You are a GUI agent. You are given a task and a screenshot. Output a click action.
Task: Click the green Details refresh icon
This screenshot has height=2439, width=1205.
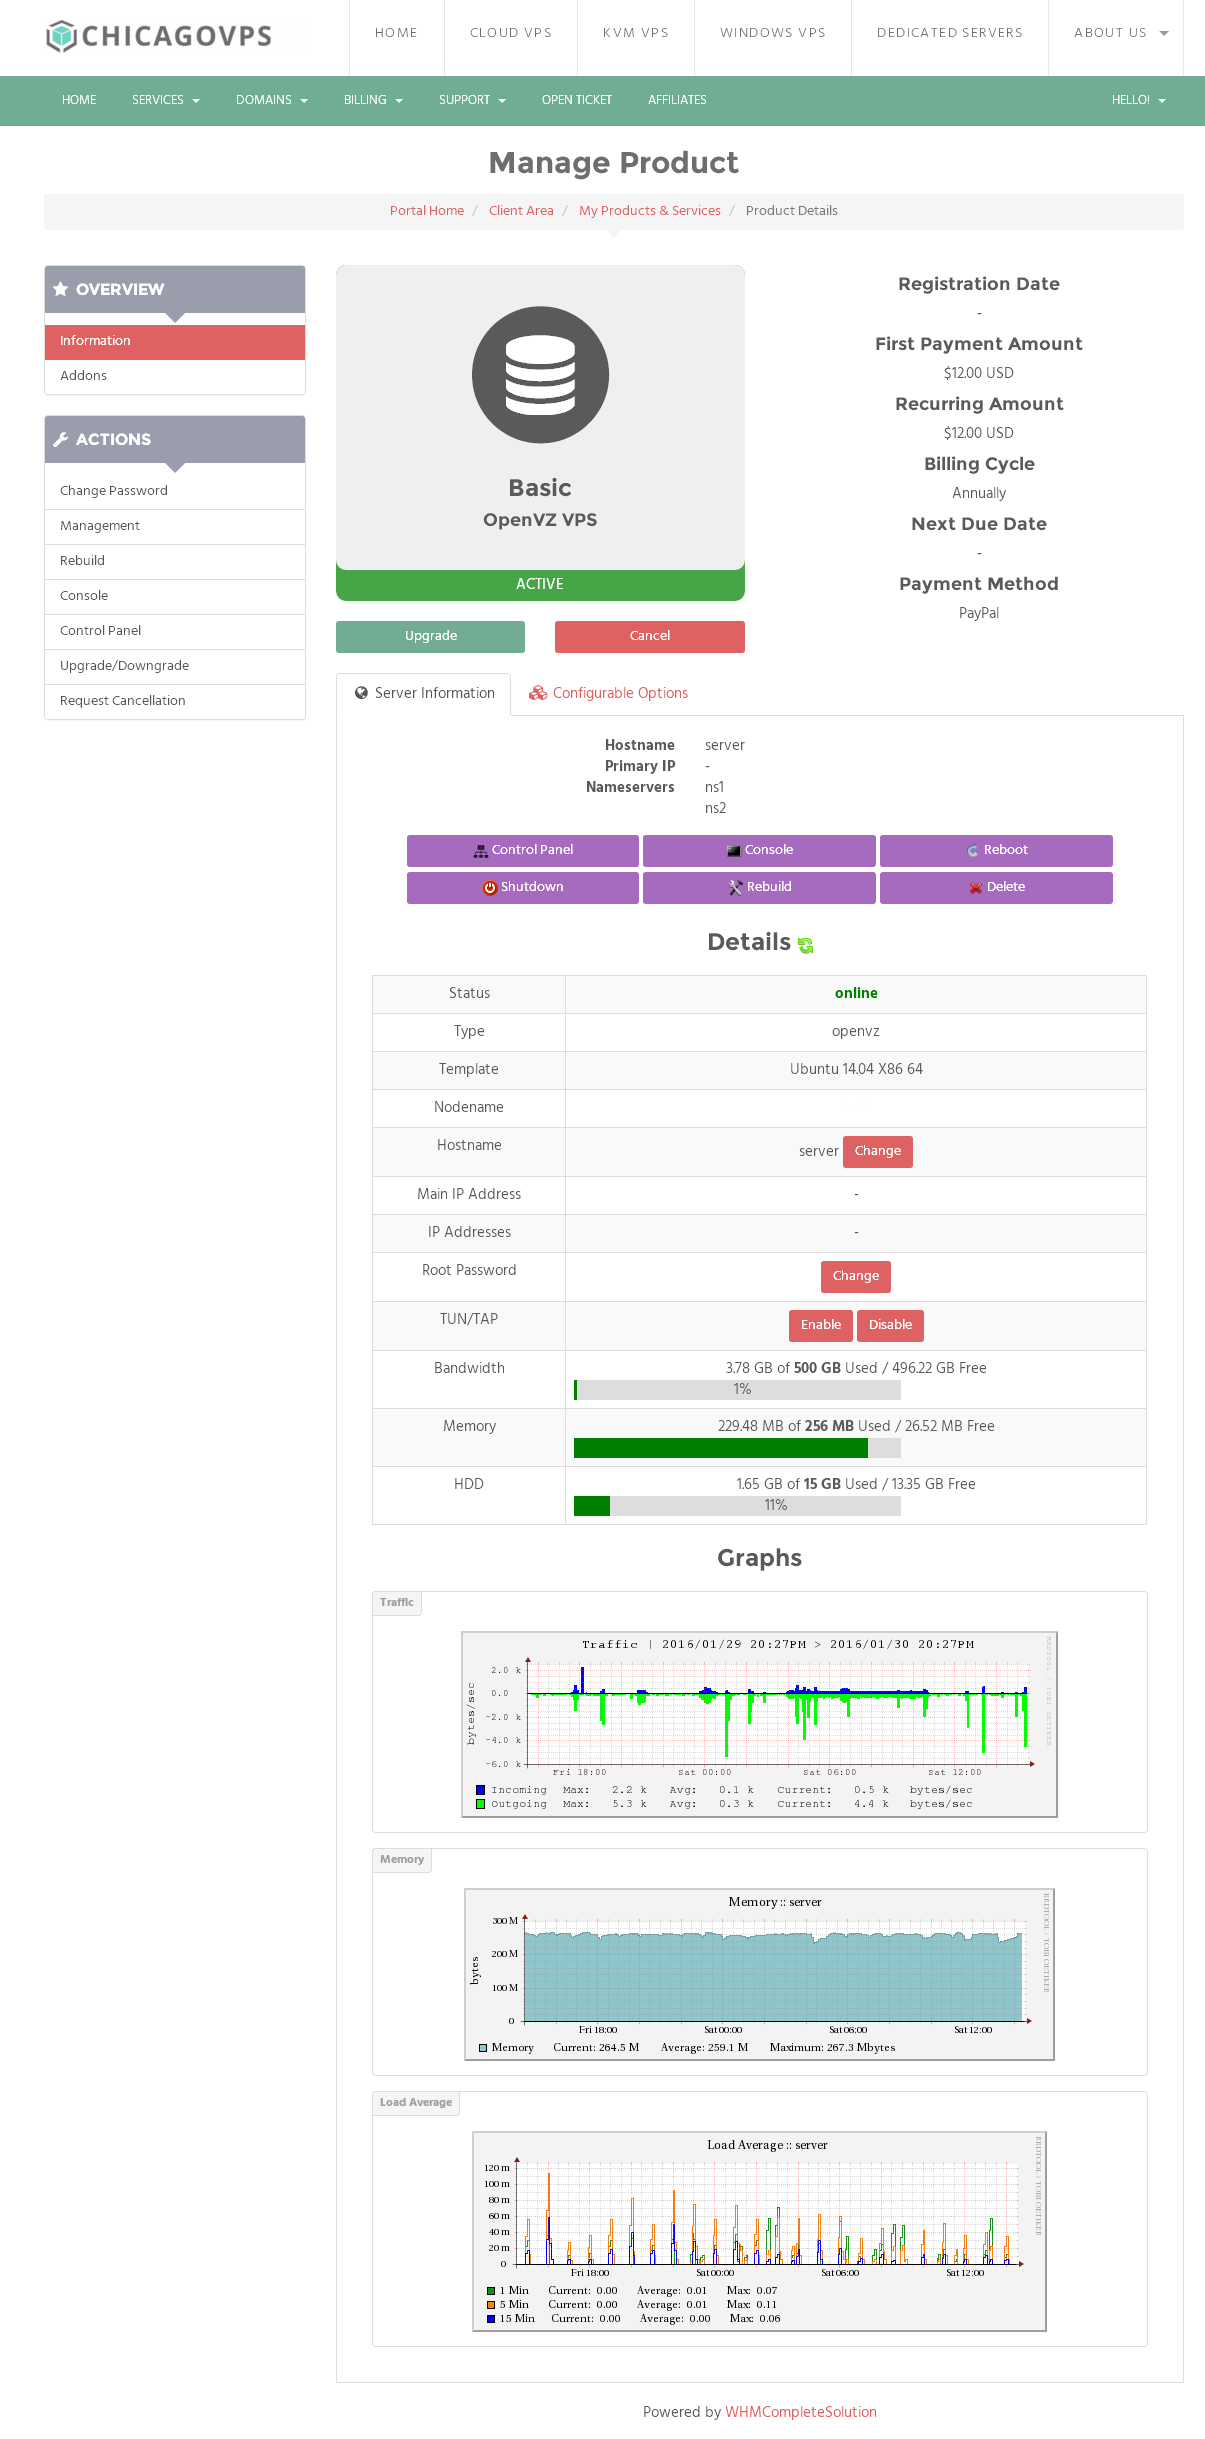pyautogui.click(x=806, y=945)
